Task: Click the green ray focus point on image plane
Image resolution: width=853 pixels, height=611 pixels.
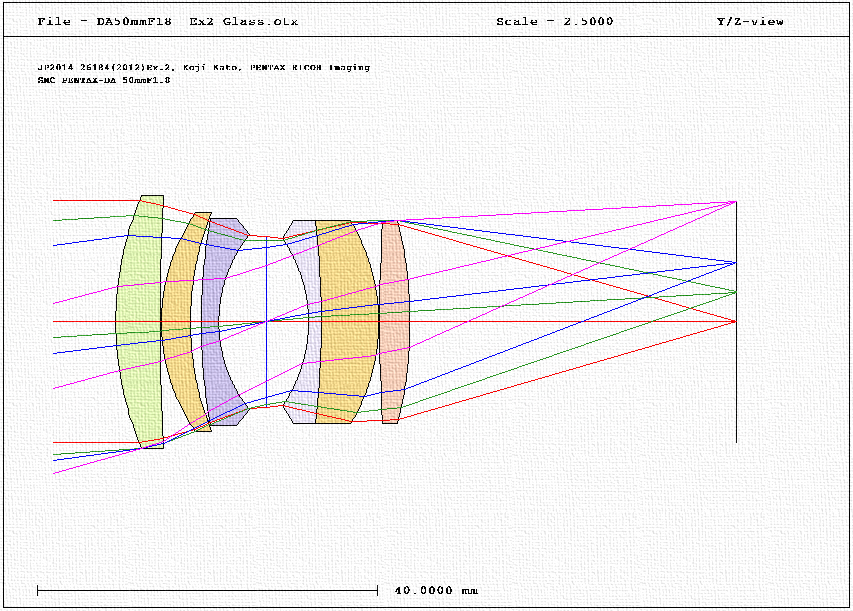Action: 736,292
